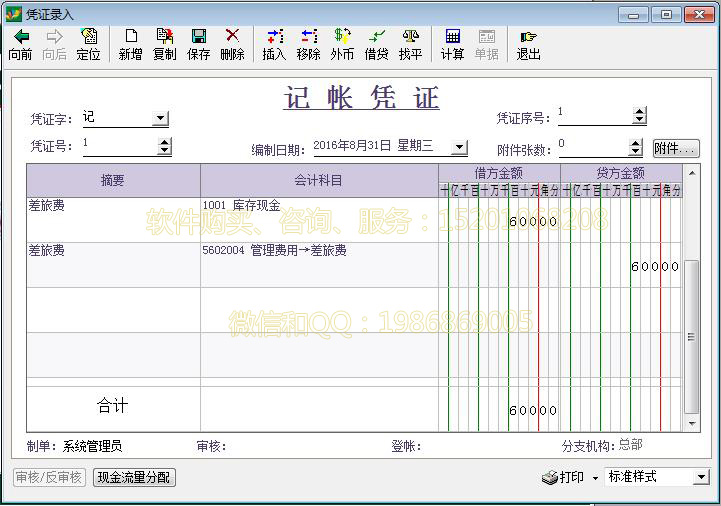Open the 计算 calculator tool
This screenshot has height=506, width=721.
(x=452, y=37)
